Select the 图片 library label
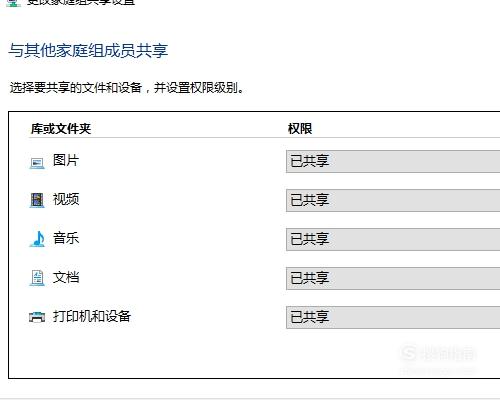This screenshot has width=500, height=400. pos(66,160)
